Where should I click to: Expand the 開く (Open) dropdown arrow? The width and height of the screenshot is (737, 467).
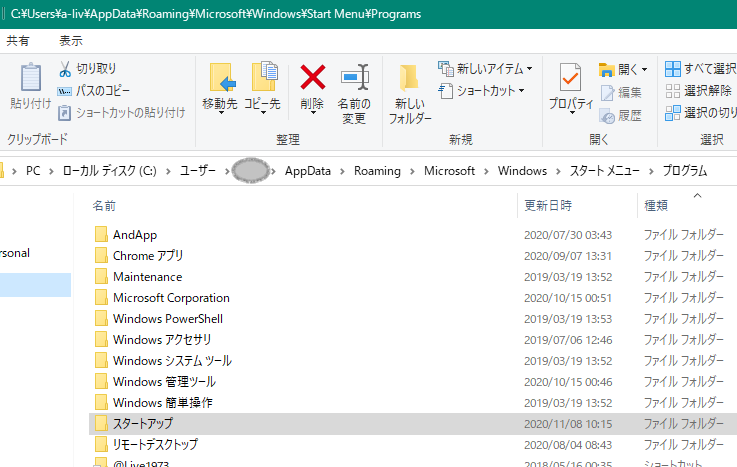[x=644, y=69]
